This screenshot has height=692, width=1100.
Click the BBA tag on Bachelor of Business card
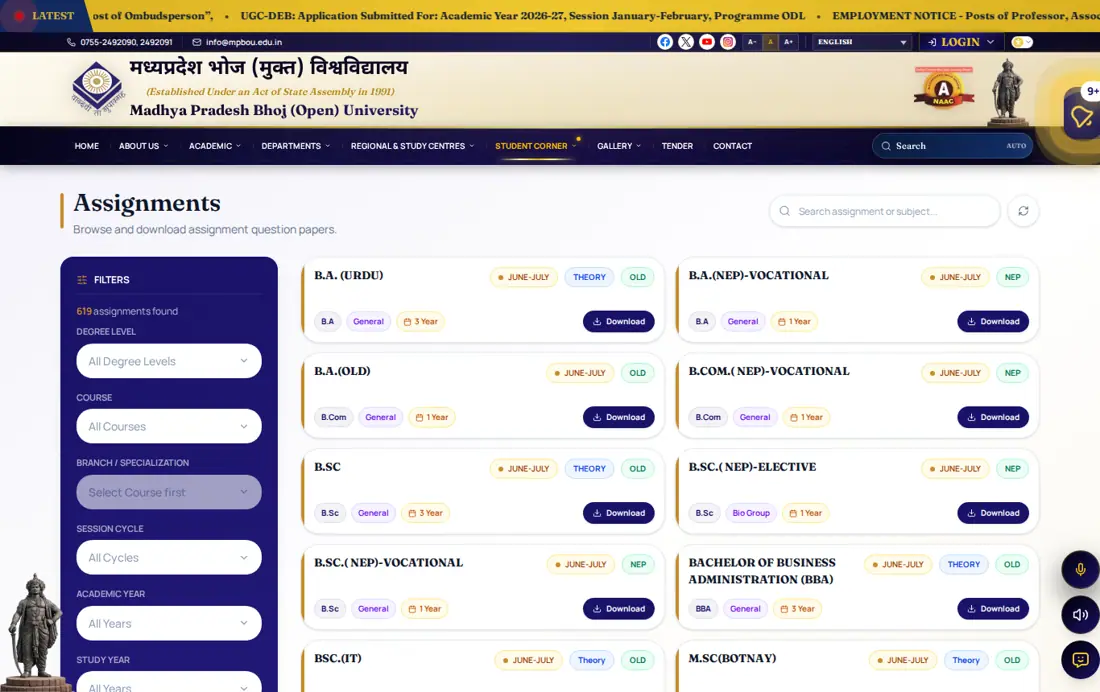click(x=703, y=608)
